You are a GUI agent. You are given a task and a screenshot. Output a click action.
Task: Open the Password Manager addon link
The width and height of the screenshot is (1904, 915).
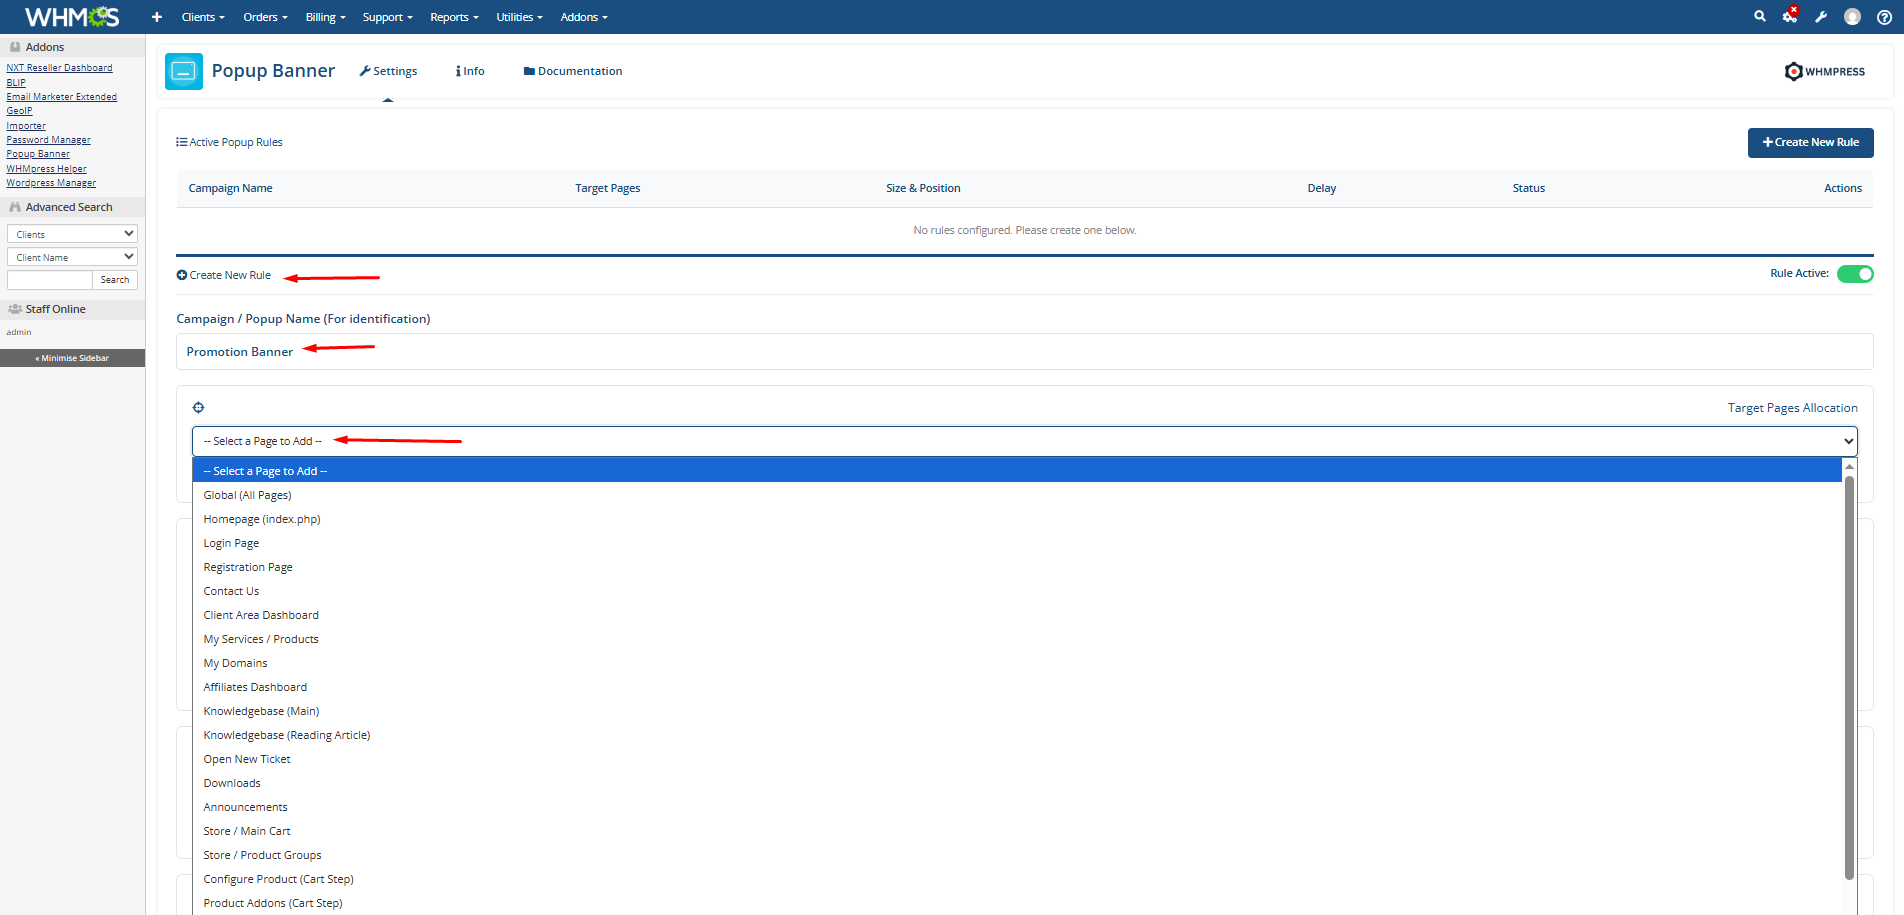tap(48, 140)
